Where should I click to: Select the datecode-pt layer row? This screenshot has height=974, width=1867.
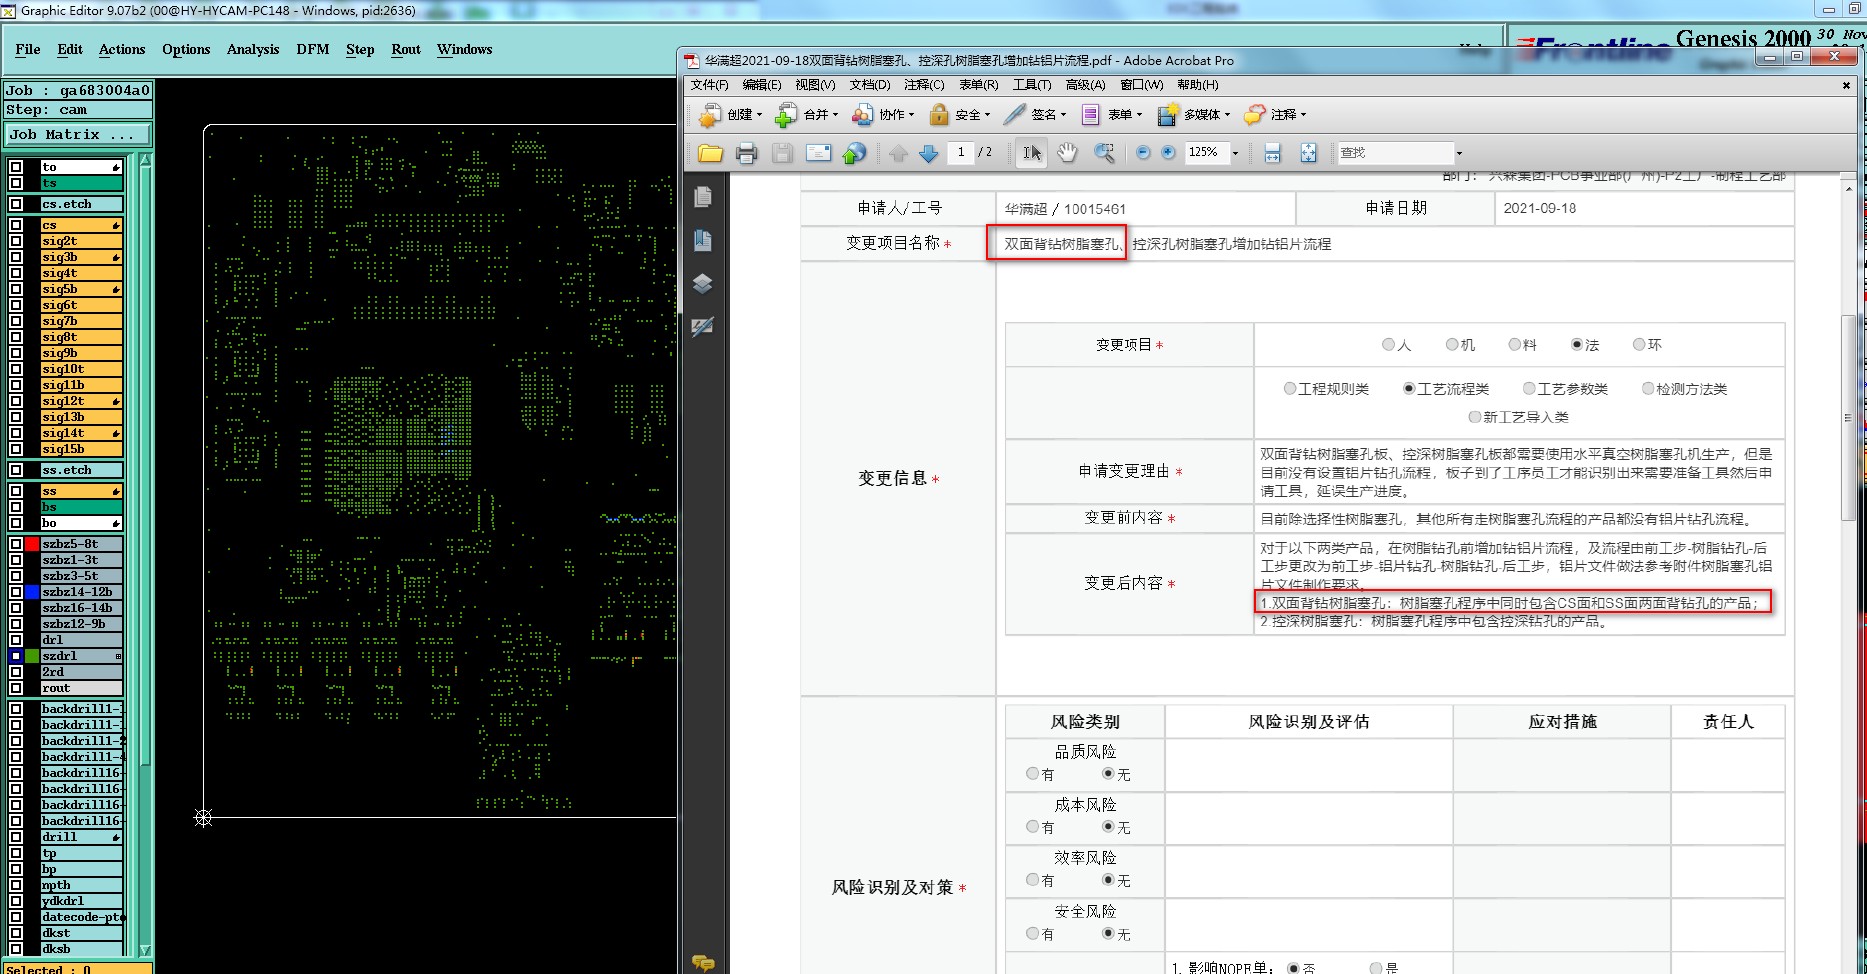[81, 917]
